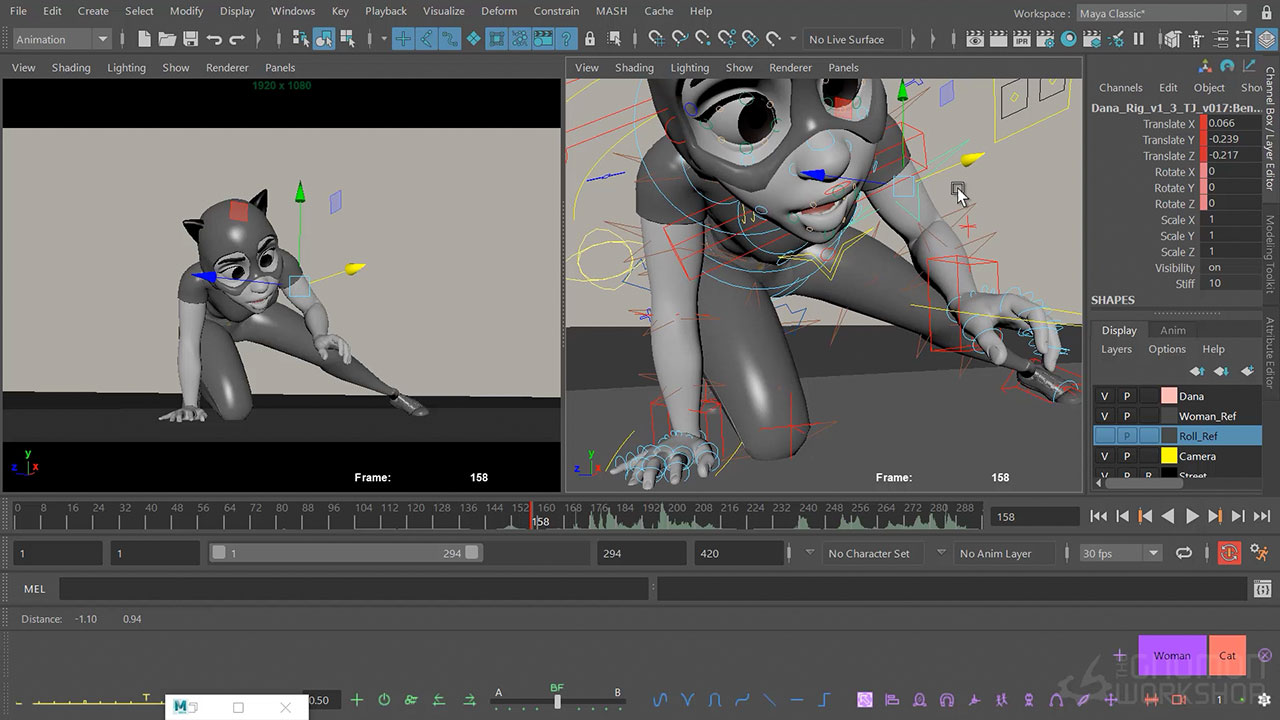Click the purple Woman button
1280x720 pixels.
[1172, 656]
